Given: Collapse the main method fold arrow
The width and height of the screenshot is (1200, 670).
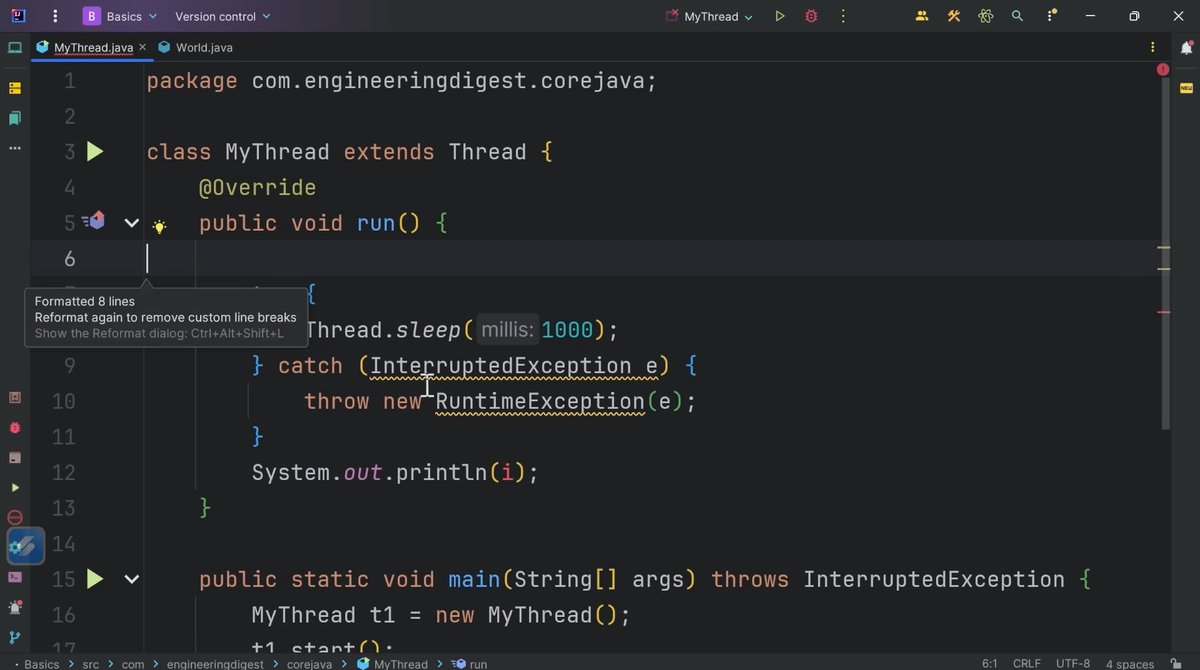Looking at the screenshot, I should [x=131, y=579].
